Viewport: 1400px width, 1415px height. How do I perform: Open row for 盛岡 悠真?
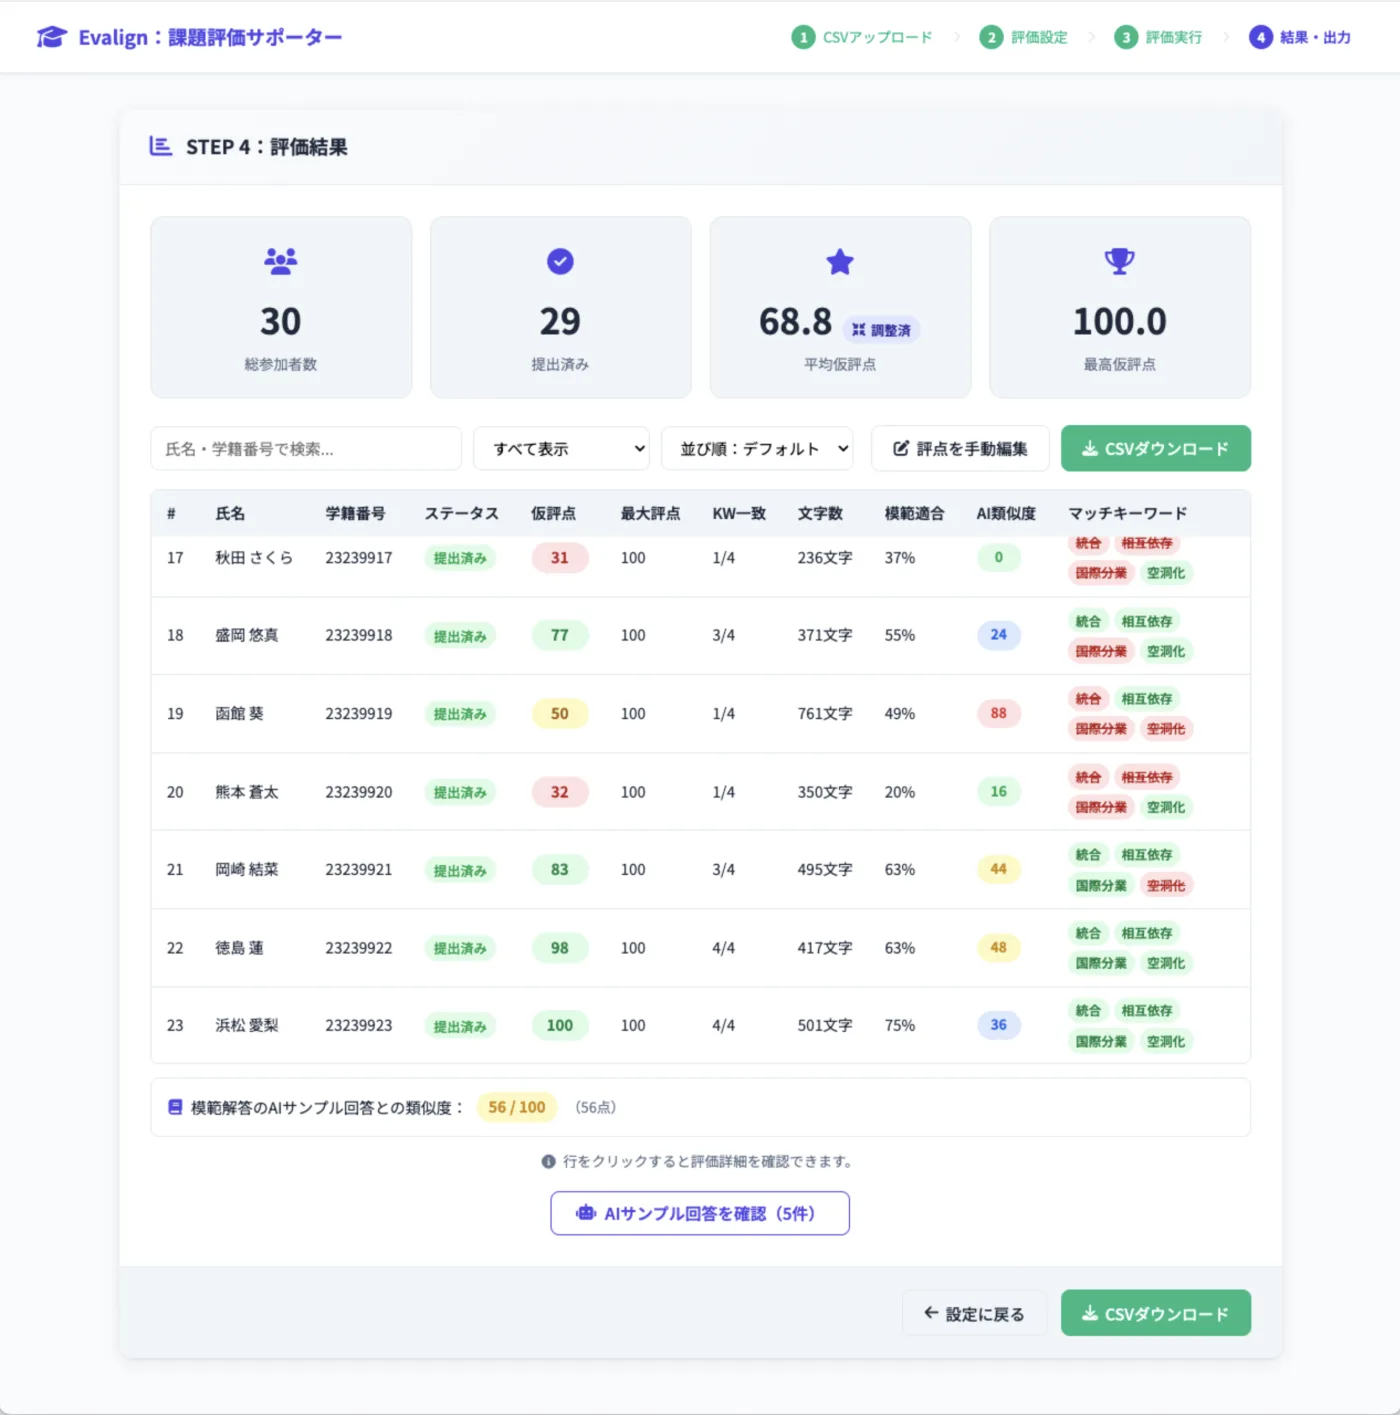[x=700, y=636]
